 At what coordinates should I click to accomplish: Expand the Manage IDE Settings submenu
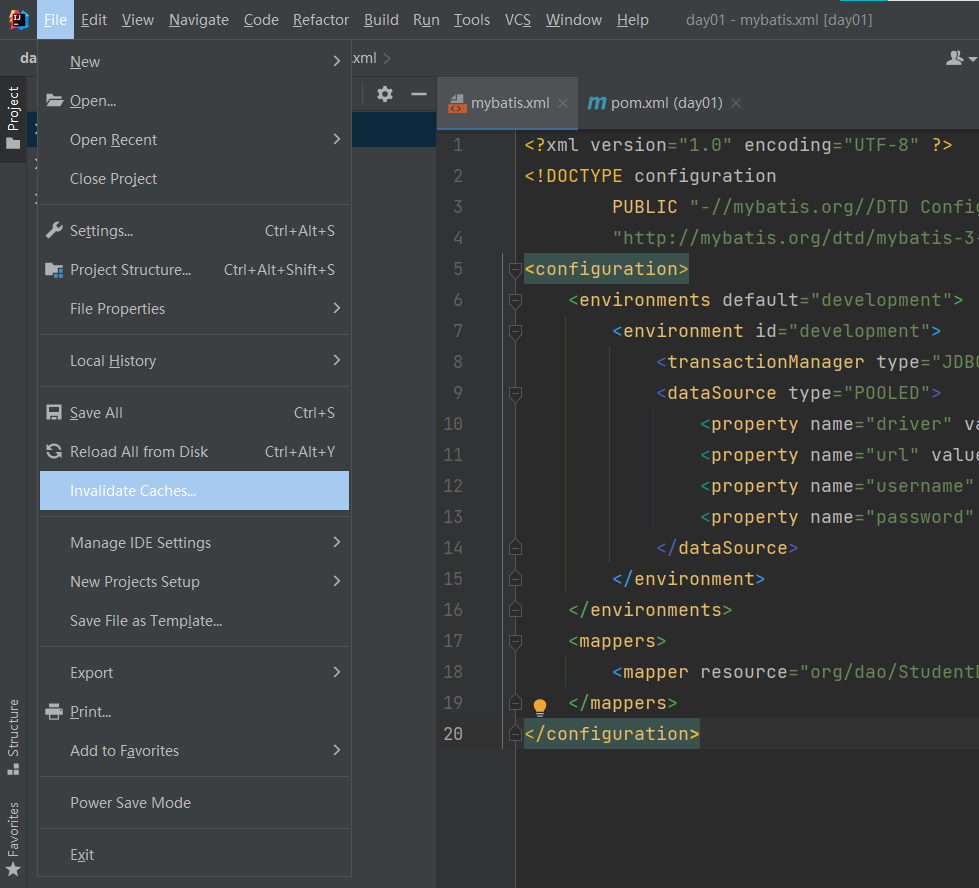(x=194, y=543)
